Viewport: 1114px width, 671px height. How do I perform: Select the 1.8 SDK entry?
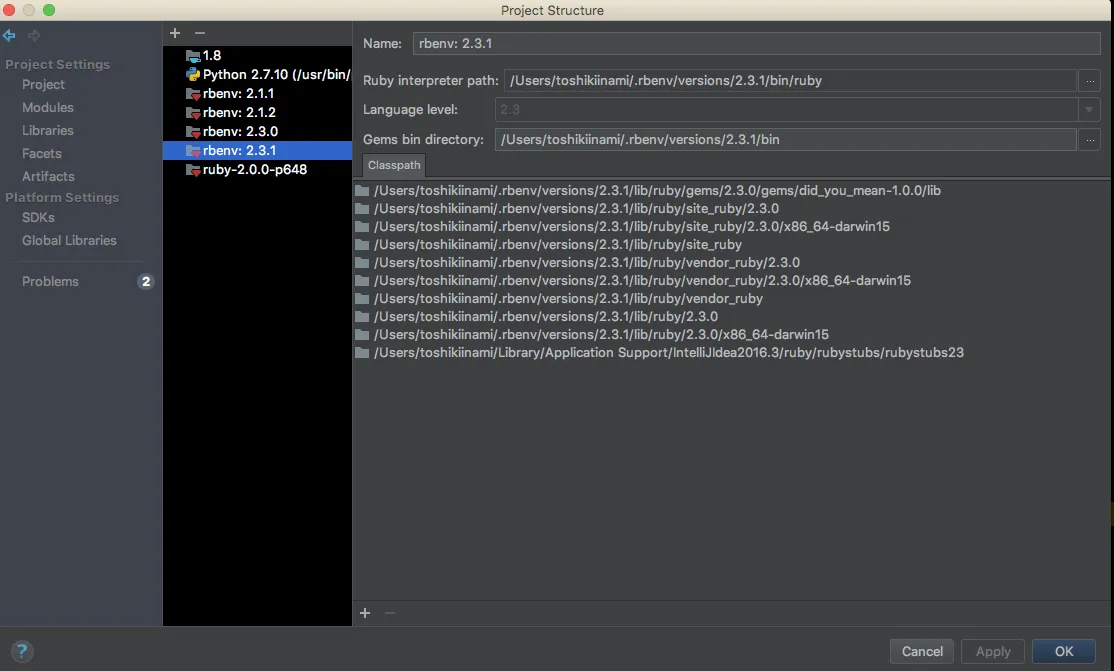tap(257, 55)
